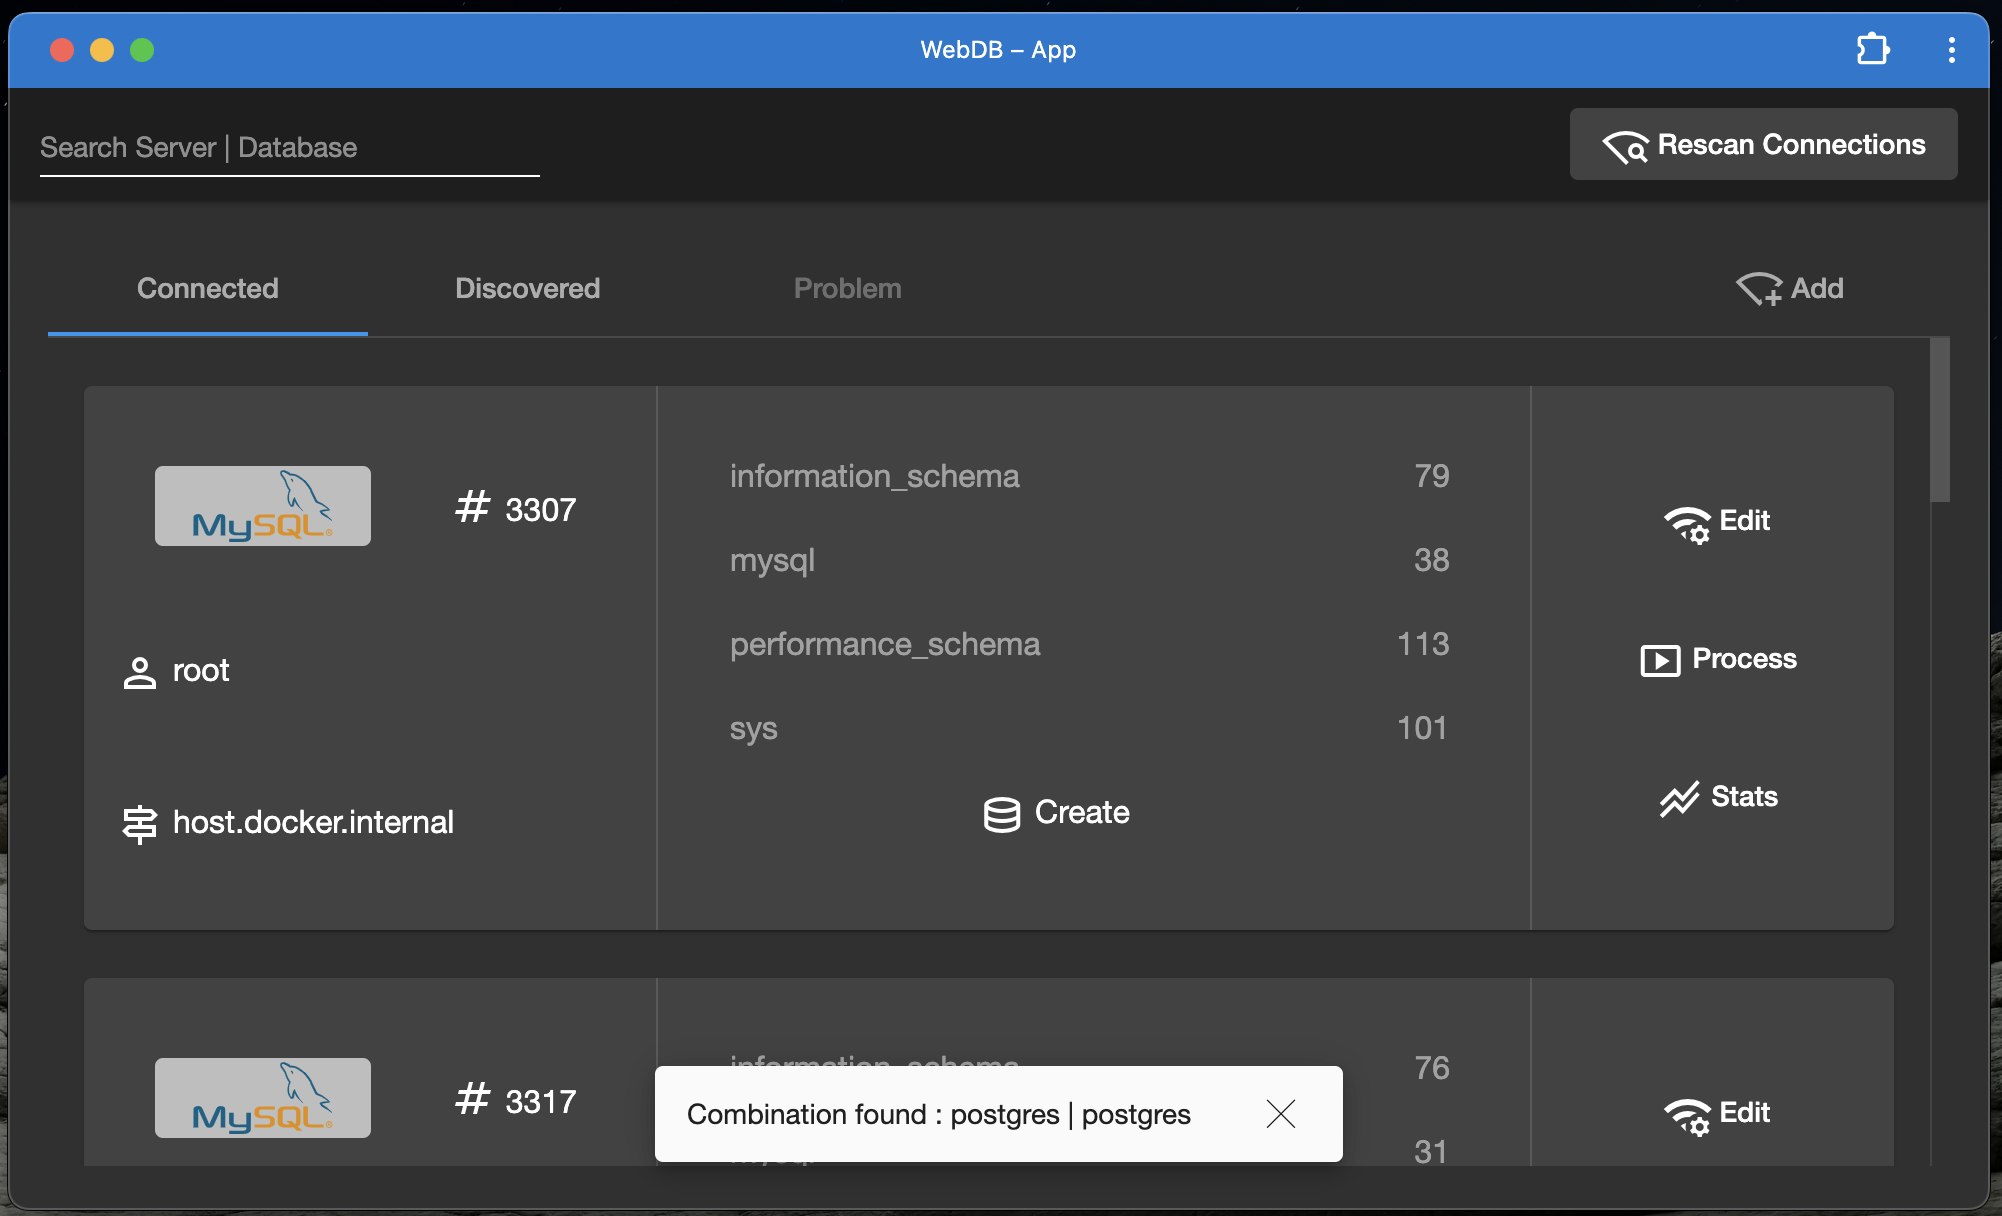
Task: Click the extensions puzzle icon in title bar
Action: click(x=1873, y=49)
